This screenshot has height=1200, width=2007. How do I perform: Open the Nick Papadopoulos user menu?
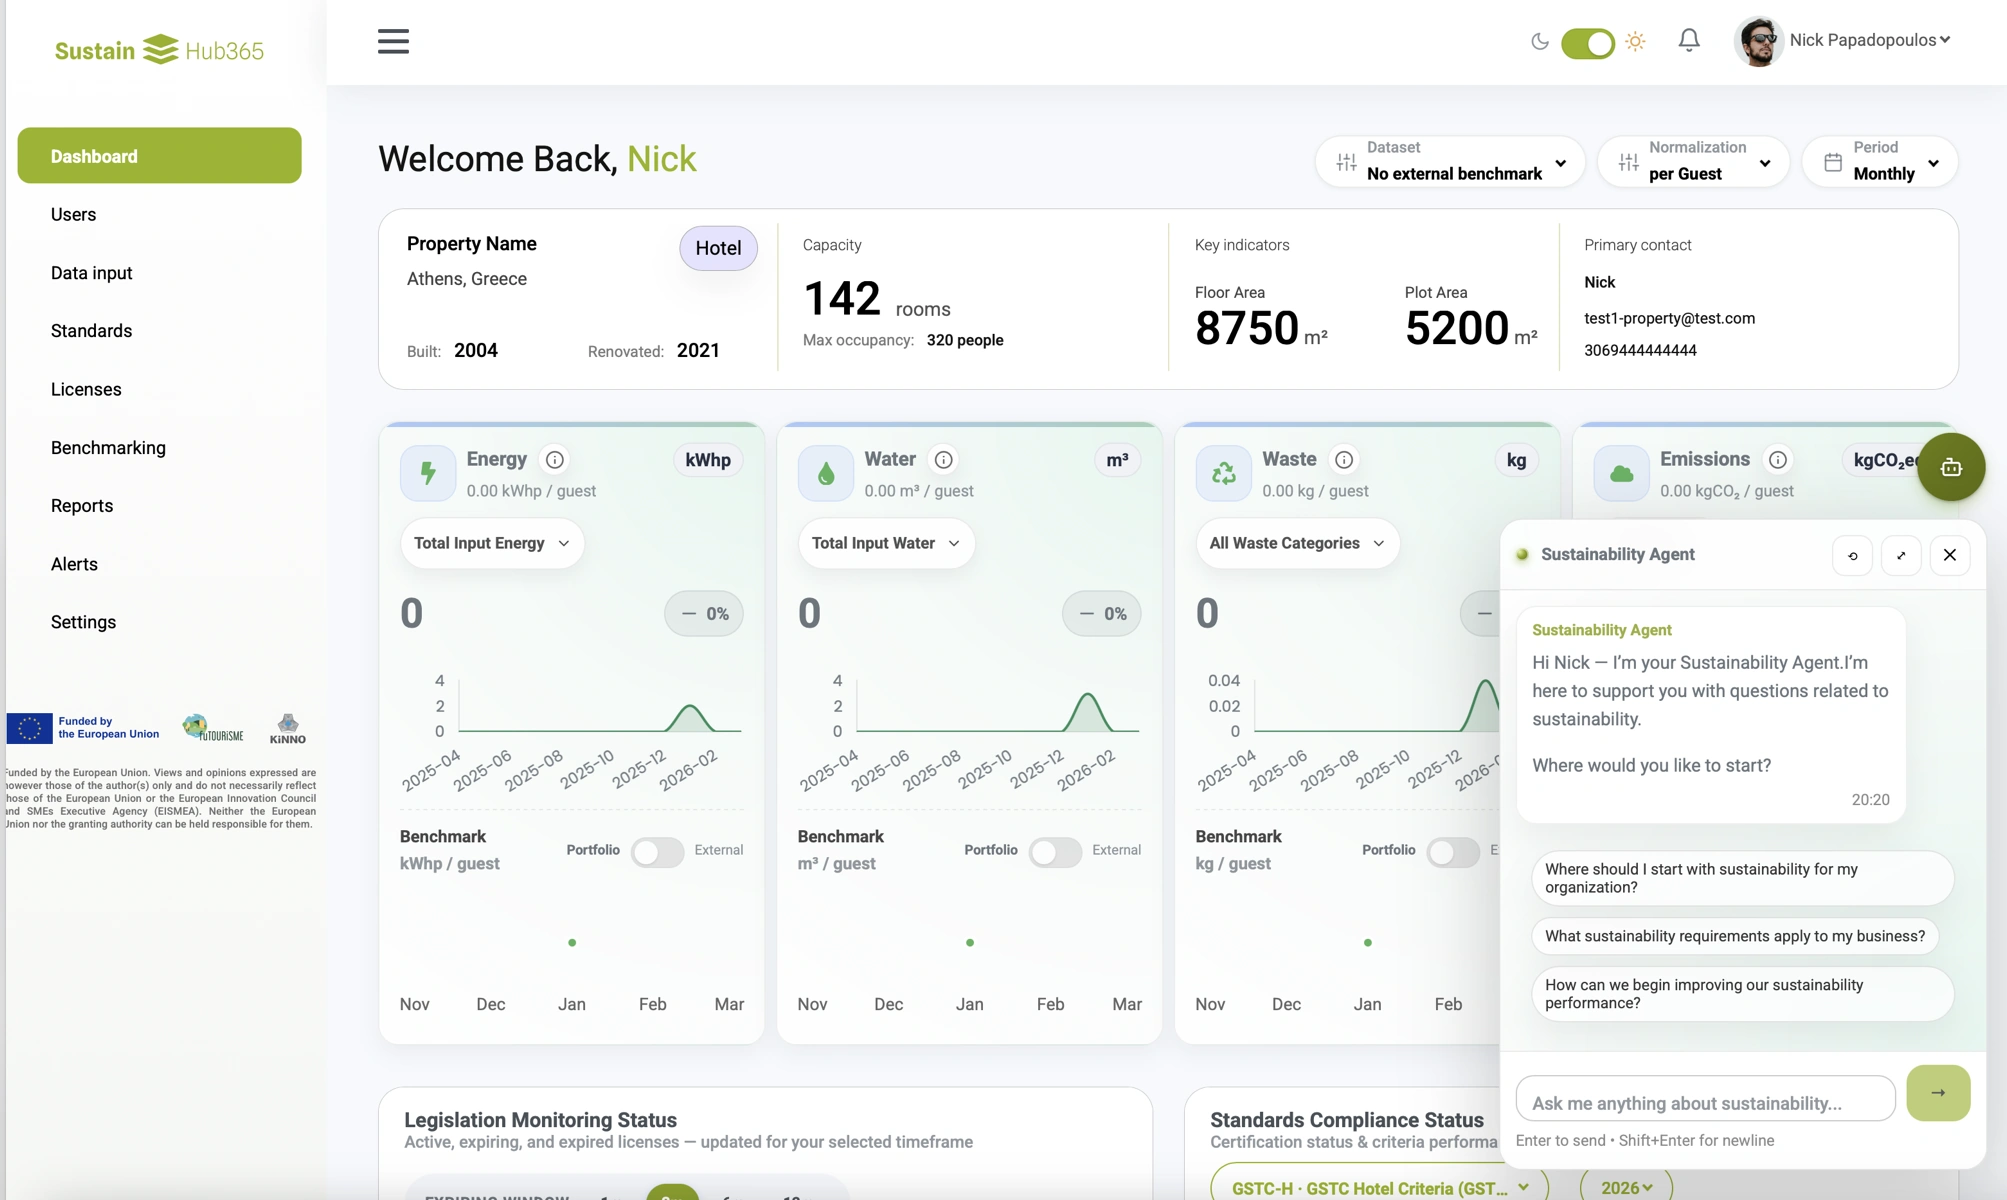tap(1868, 40)
